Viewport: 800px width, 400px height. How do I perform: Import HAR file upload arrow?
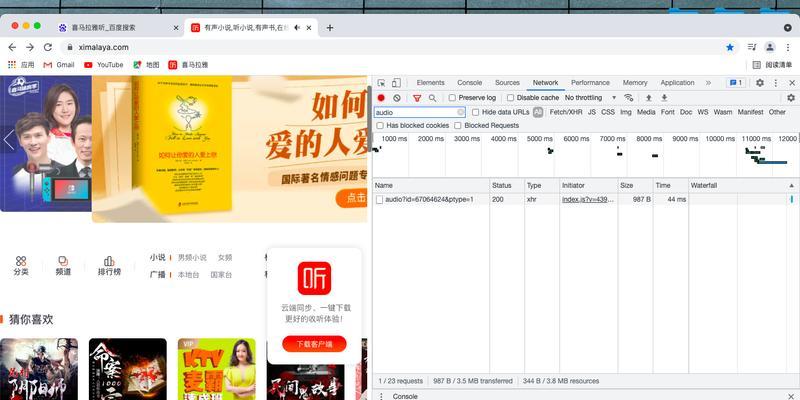coord(648,97)
